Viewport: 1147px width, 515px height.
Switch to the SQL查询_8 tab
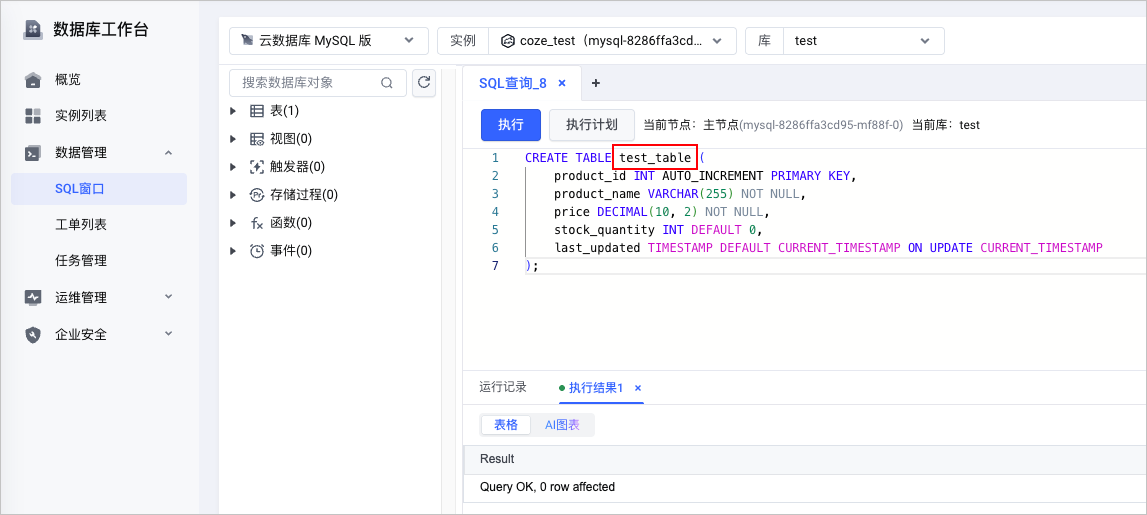click(513, 83)
